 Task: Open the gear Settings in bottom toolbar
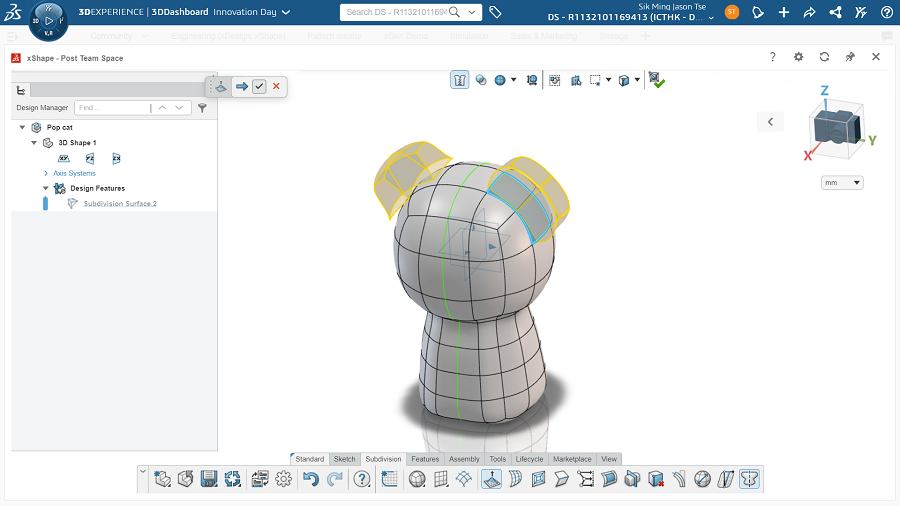284,480
